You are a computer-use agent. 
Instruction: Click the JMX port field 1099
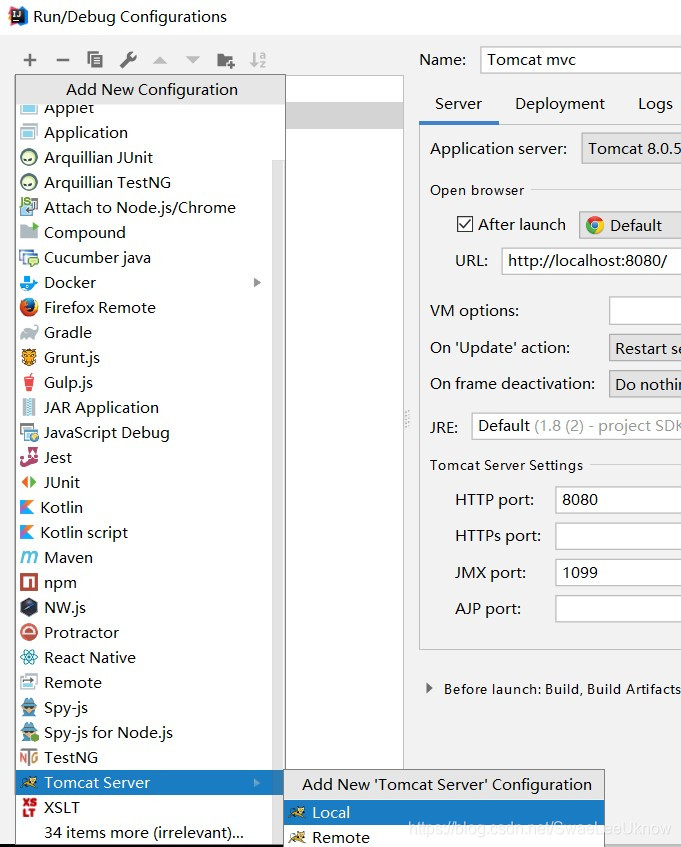point(618,573)
